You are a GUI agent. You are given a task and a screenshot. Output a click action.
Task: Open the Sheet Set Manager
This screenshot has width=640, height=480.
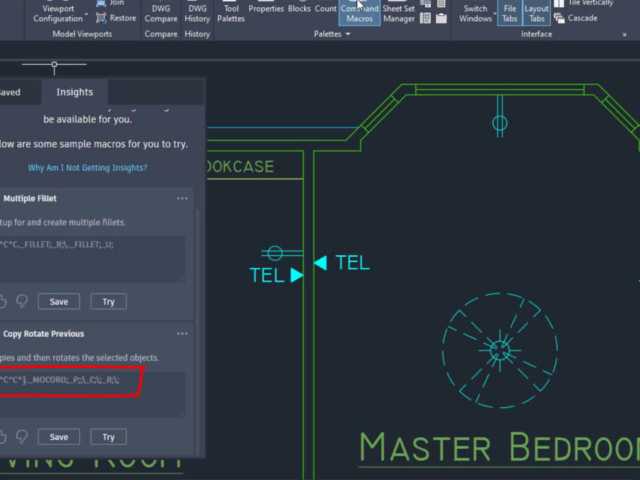(399, 11)
